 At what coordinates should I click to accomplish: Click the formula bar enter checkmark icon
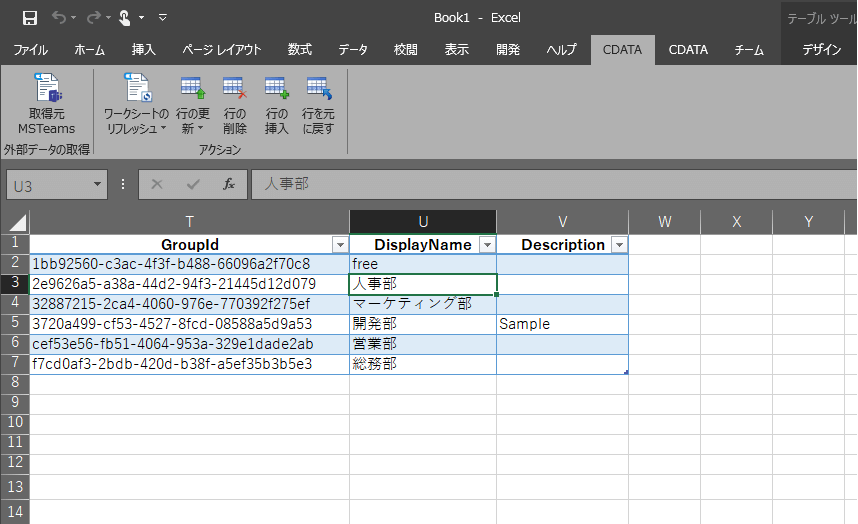(x=193, y=184)
